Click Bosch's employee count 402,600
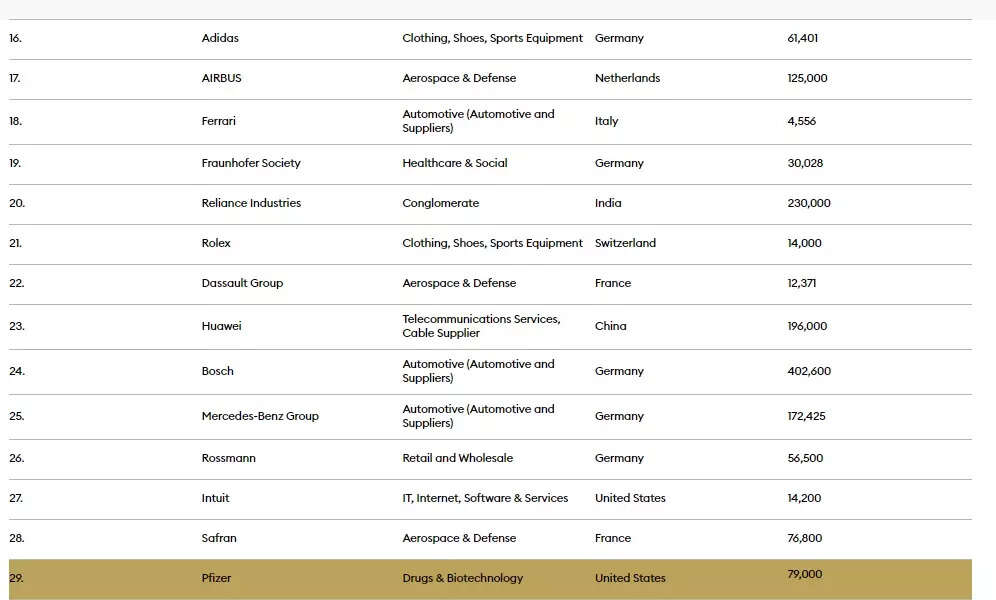The width and height of the screenshot is (996, 600). pyautogui.click(x=809, y=371)
